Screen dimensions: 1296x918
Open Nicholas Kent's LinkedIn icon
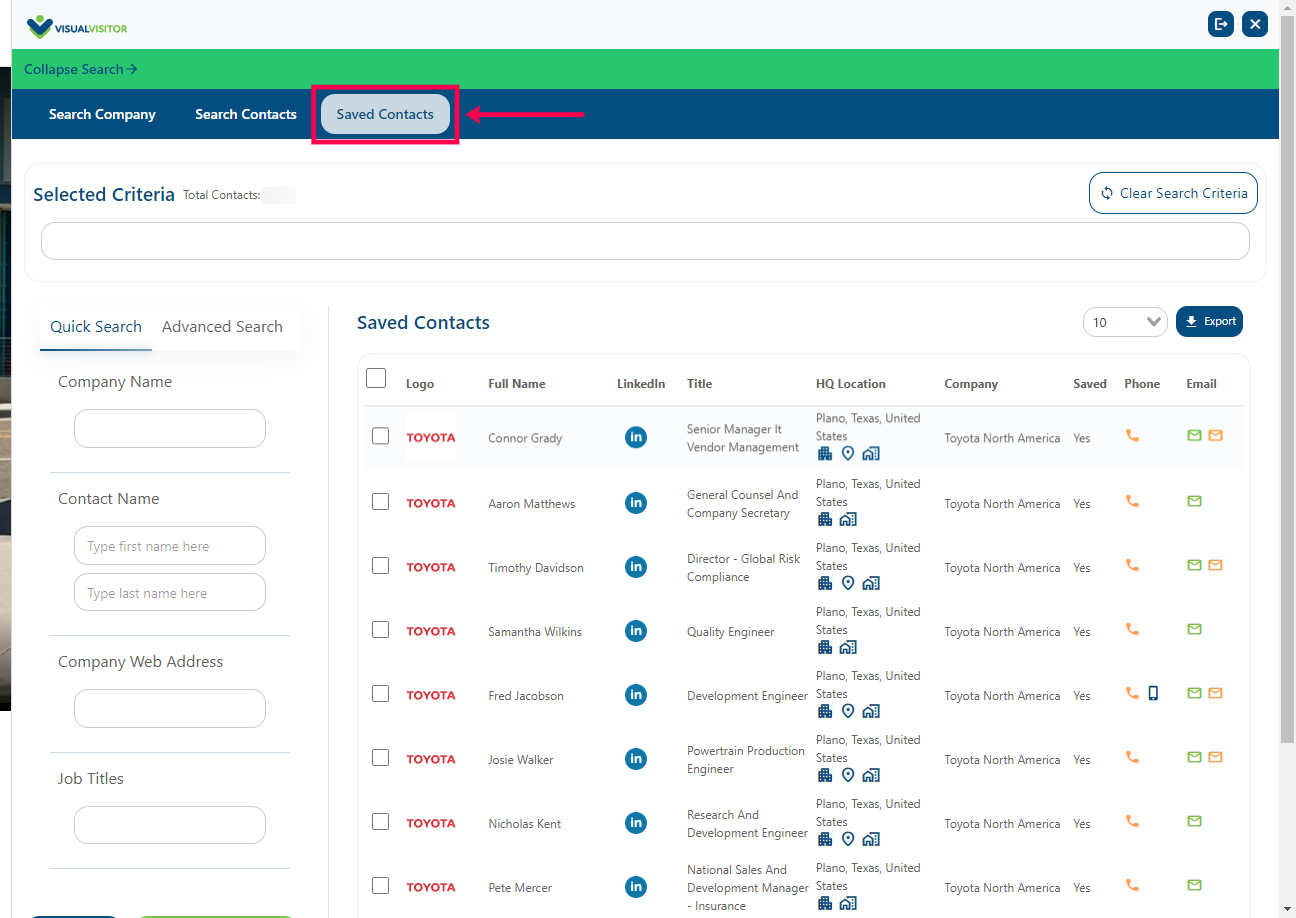pyautogui.click(x=635, y=823)
